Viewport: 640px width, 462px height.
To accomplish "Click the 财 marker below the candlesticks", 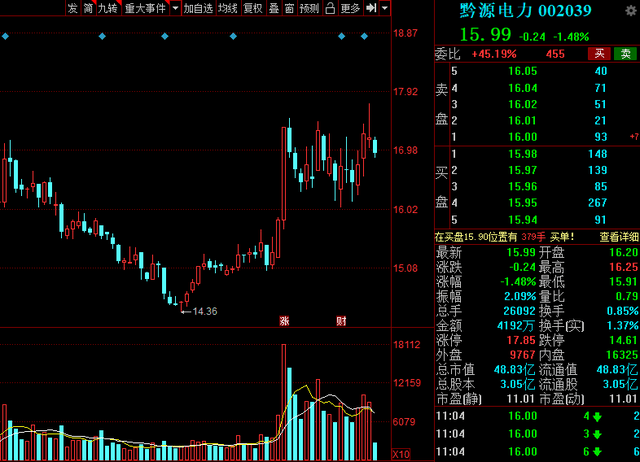I will [341, 321].
